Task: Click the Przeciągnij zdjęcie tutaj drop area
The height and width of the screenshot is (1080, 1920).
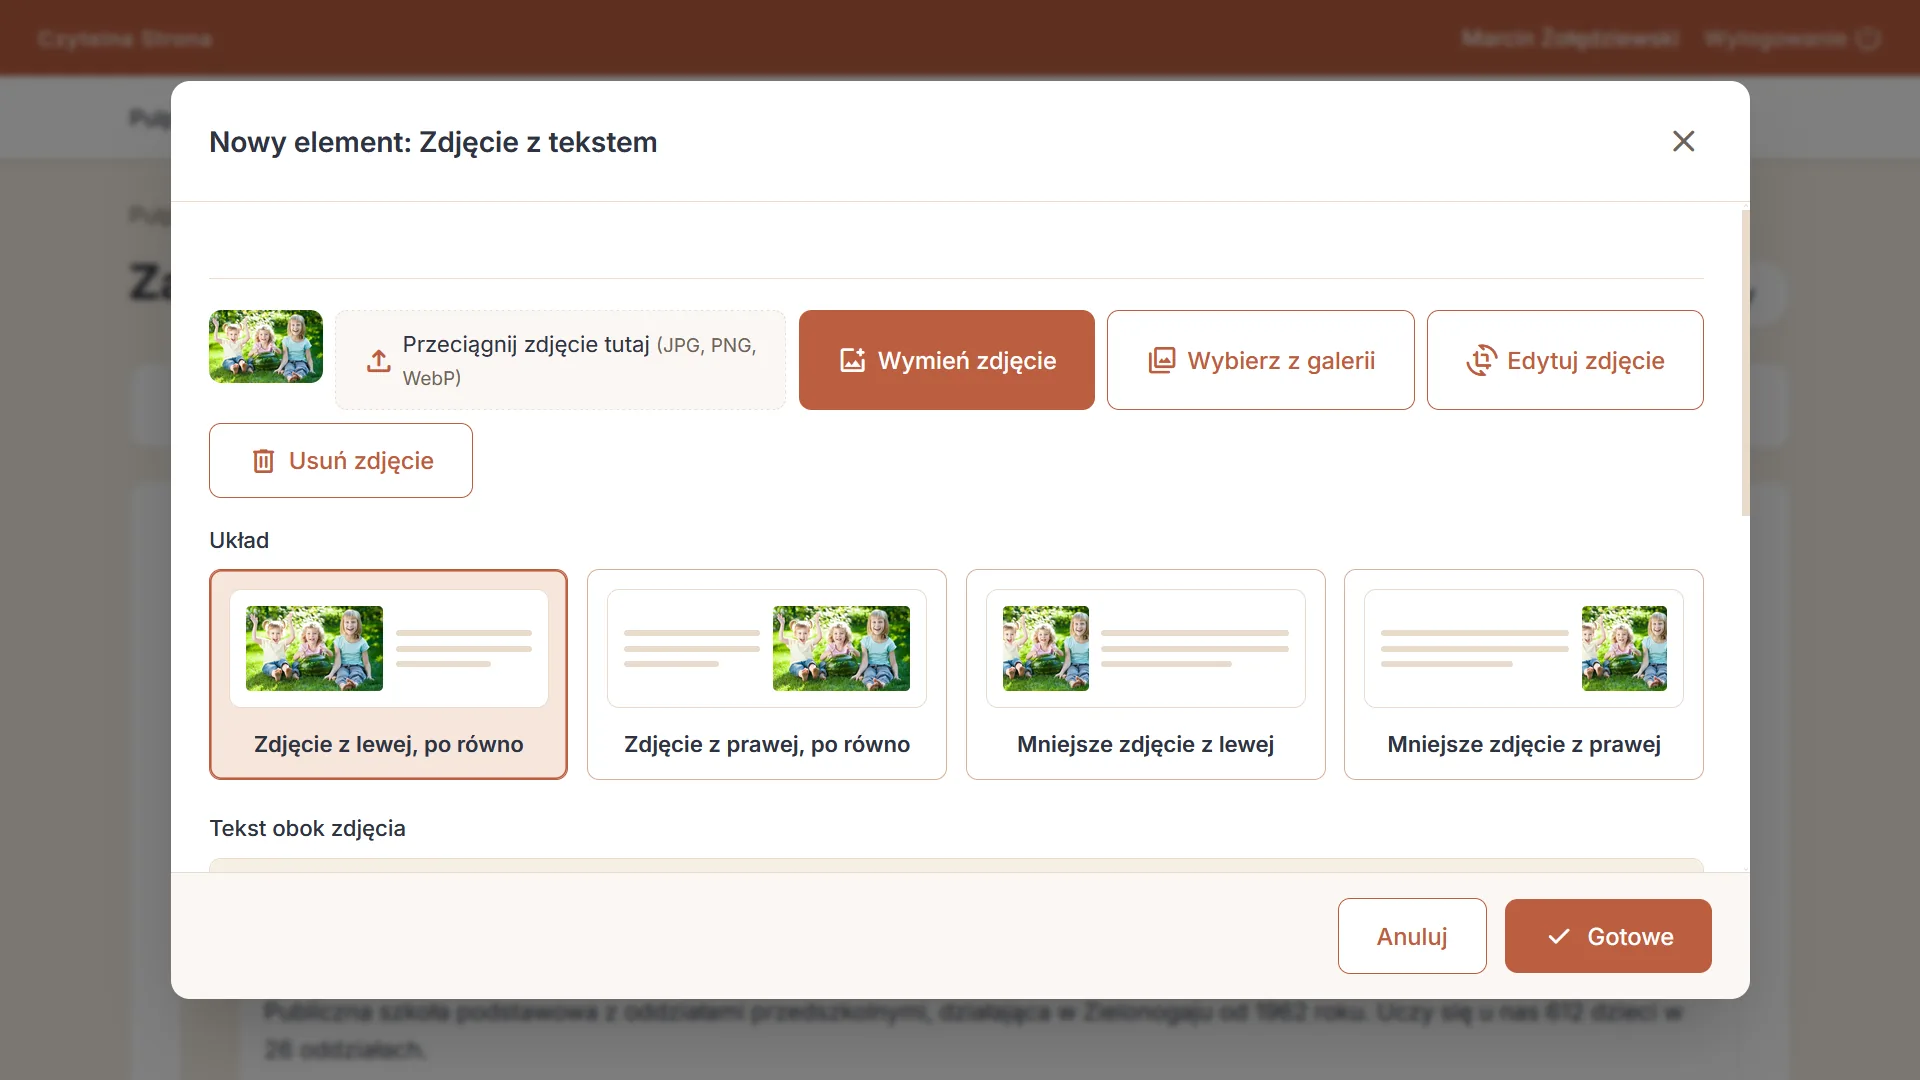Action: [x=560, y=360]
